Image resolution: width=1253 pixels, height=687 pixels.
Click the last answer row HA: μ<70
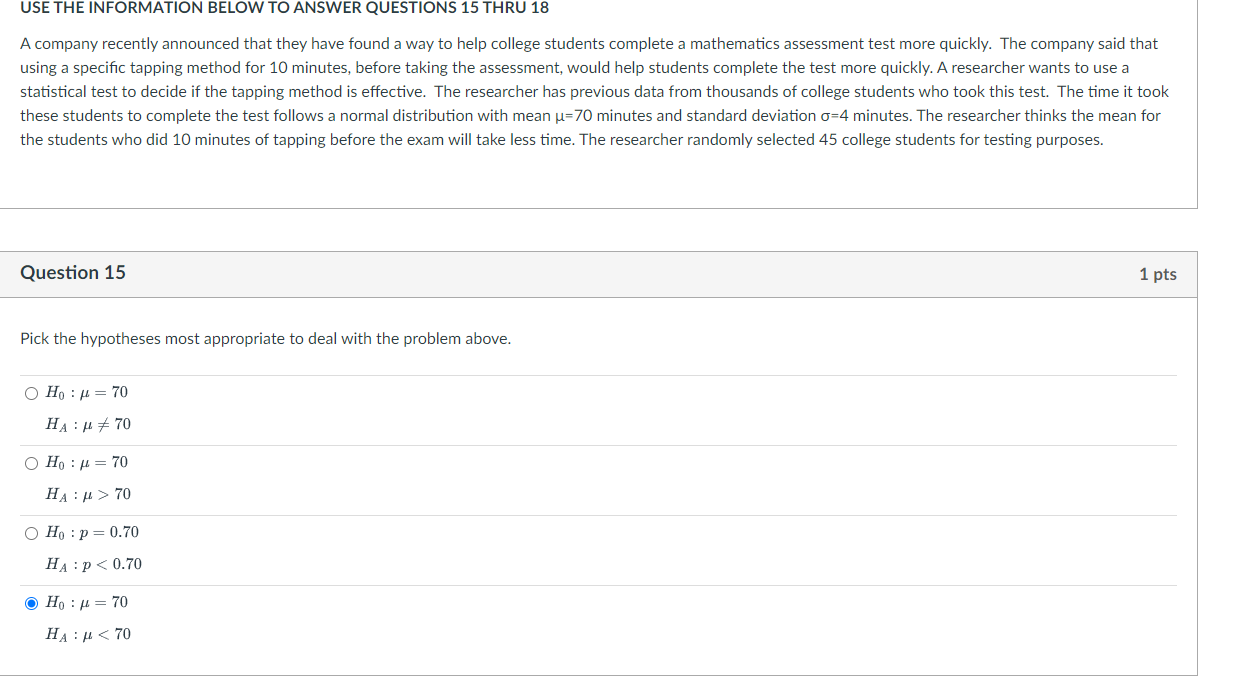pyautogui.click(x=88, y=633)
